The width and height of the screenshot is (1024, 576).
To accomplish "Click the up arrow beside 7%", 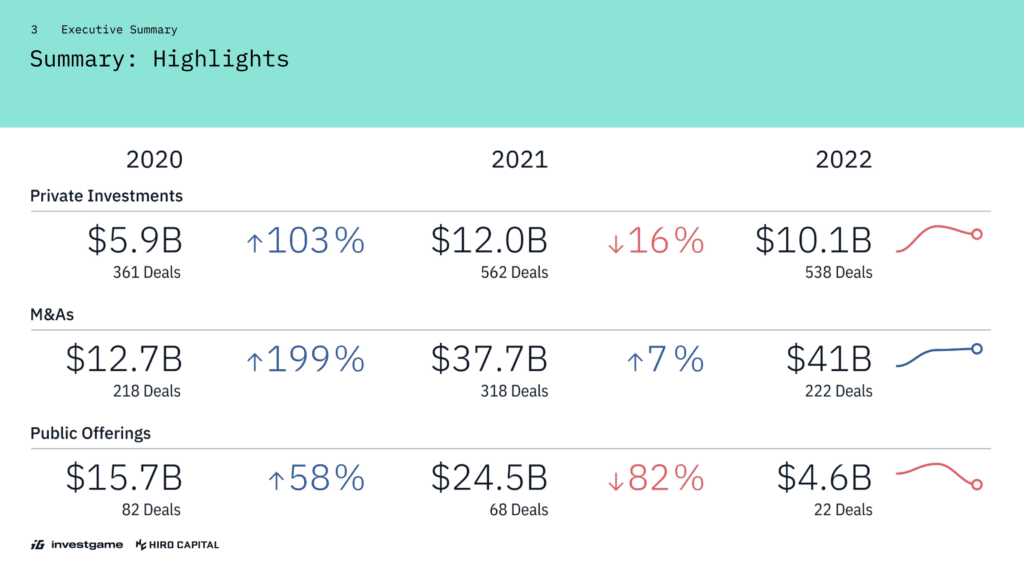I will (x=634, y=361).
